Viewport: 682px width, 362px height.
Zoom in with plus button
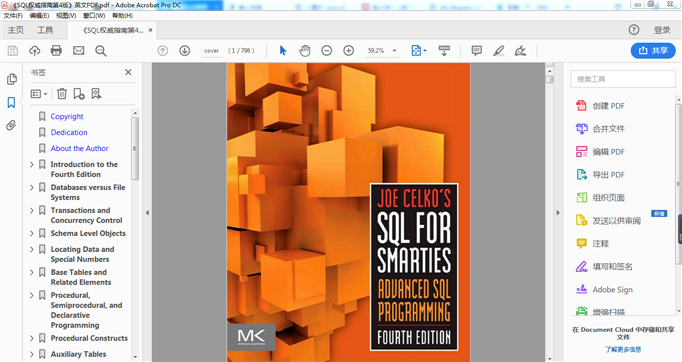[x=349, y=51]
